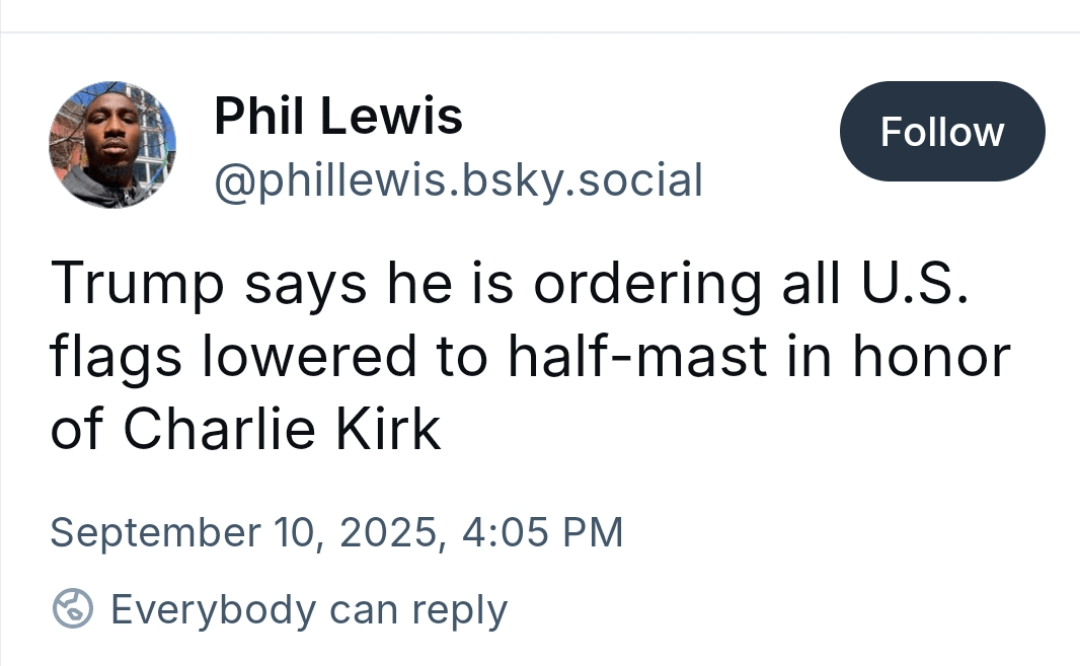Click the "Everybody can reply" label

click(309, 610)
